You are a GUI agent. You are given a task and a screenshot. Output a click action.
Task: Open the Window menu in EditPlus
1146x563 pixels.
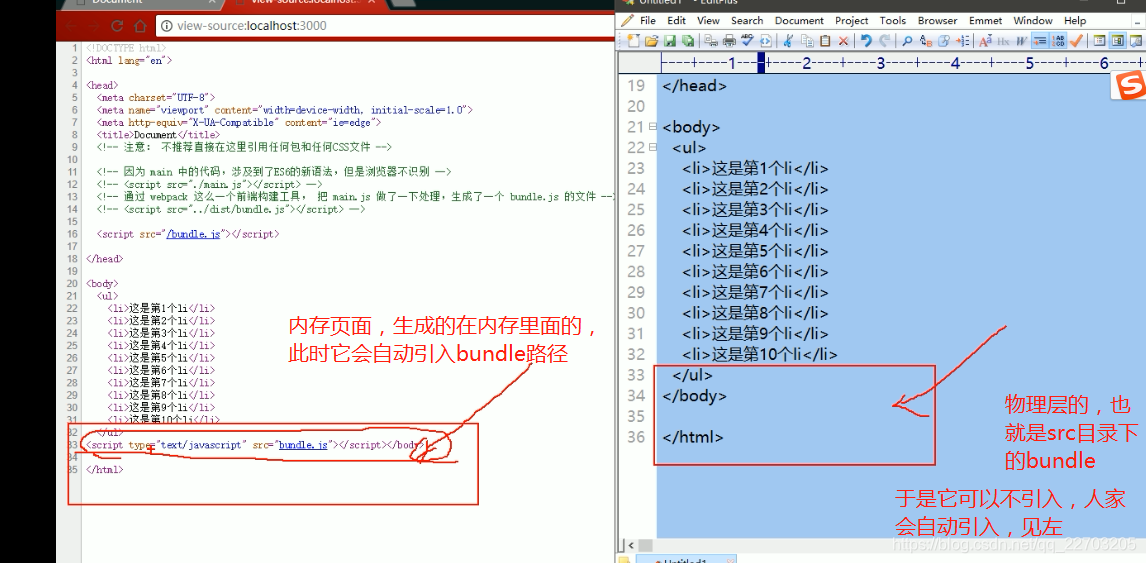[x=1033, y=20]
